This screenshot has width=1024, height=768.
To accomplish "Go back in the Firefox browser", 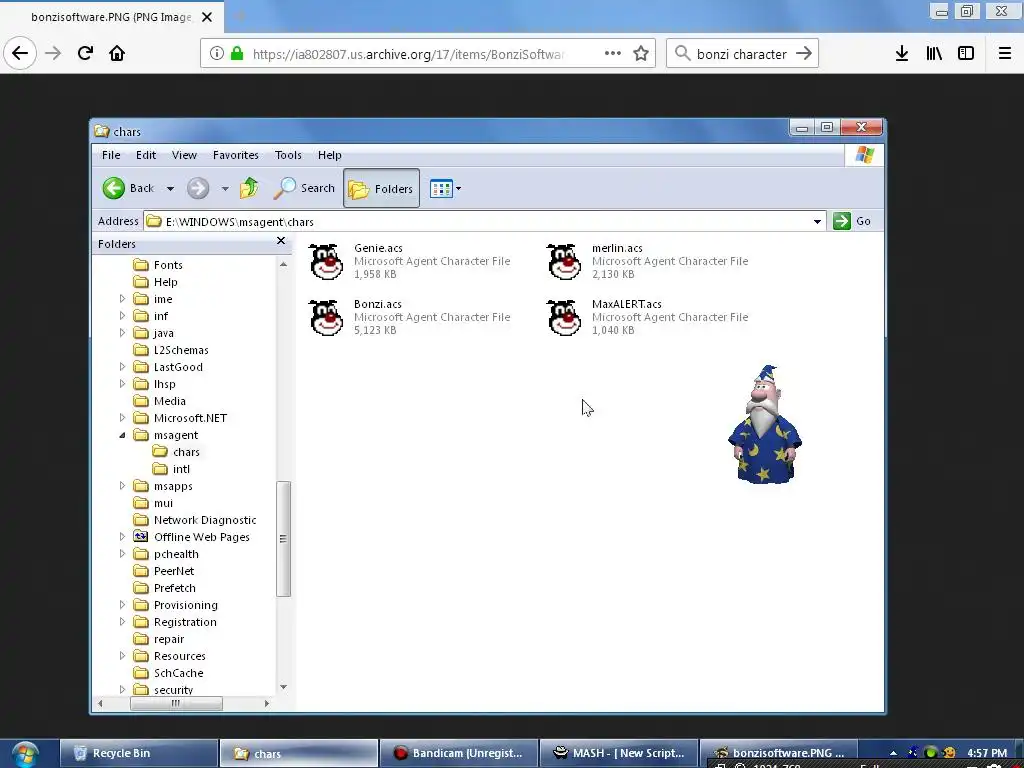I will pyautogui.click(x=20, y=54).
